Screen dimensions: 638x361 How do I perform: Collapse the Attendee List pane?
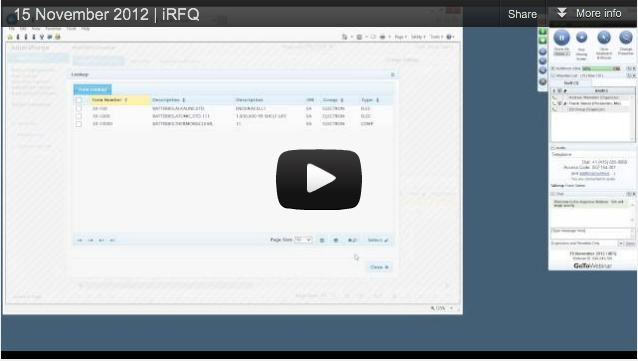[553, 76]
